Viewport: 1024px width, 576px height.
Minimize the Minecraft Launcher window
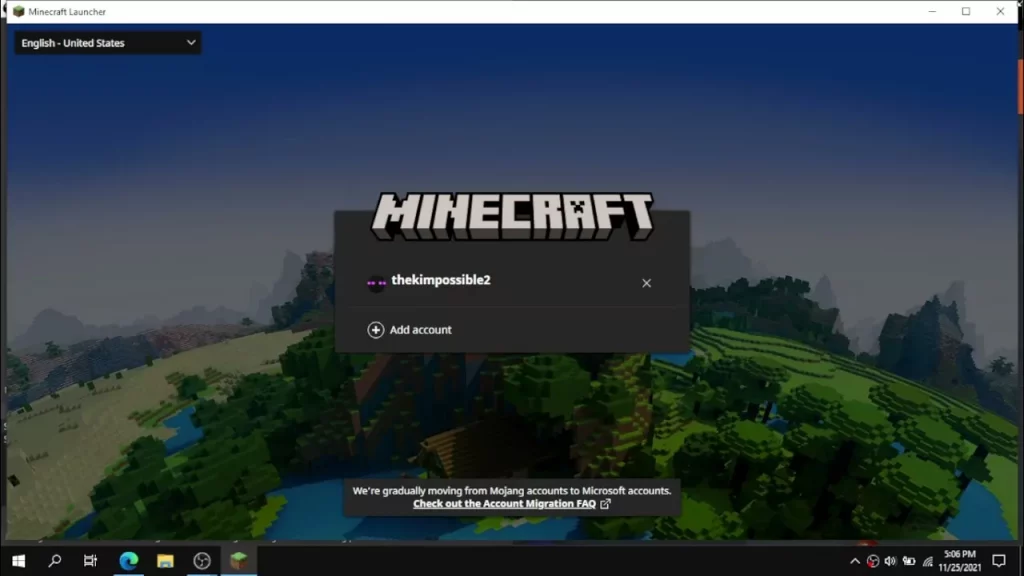click(x=932, y=11)
